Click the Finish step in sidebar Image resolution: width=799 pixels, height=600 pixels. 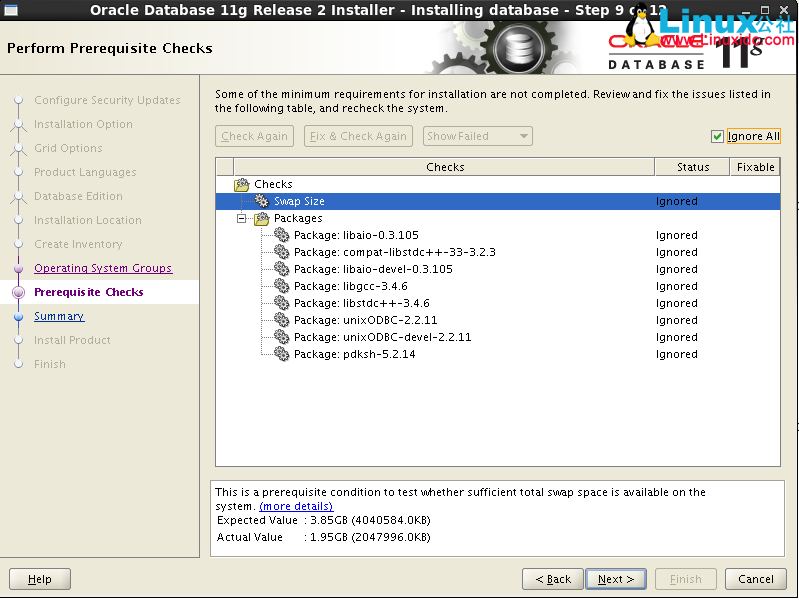pos(50,364)
